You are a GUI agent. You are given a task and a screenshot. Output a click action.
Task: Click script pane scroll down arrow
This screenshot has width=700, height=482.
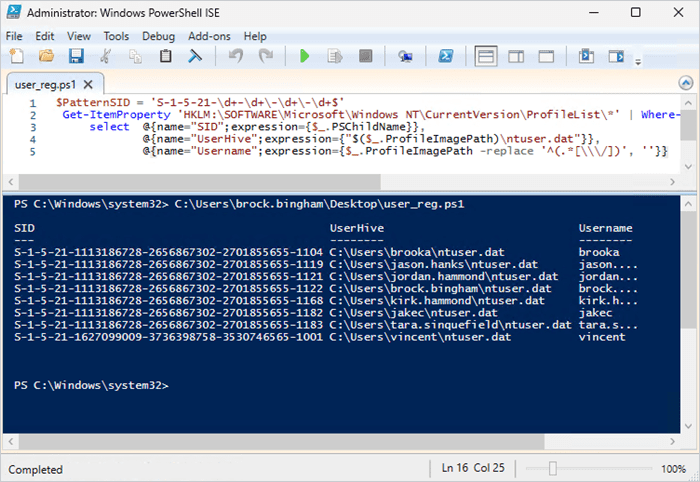pos(688,166)
